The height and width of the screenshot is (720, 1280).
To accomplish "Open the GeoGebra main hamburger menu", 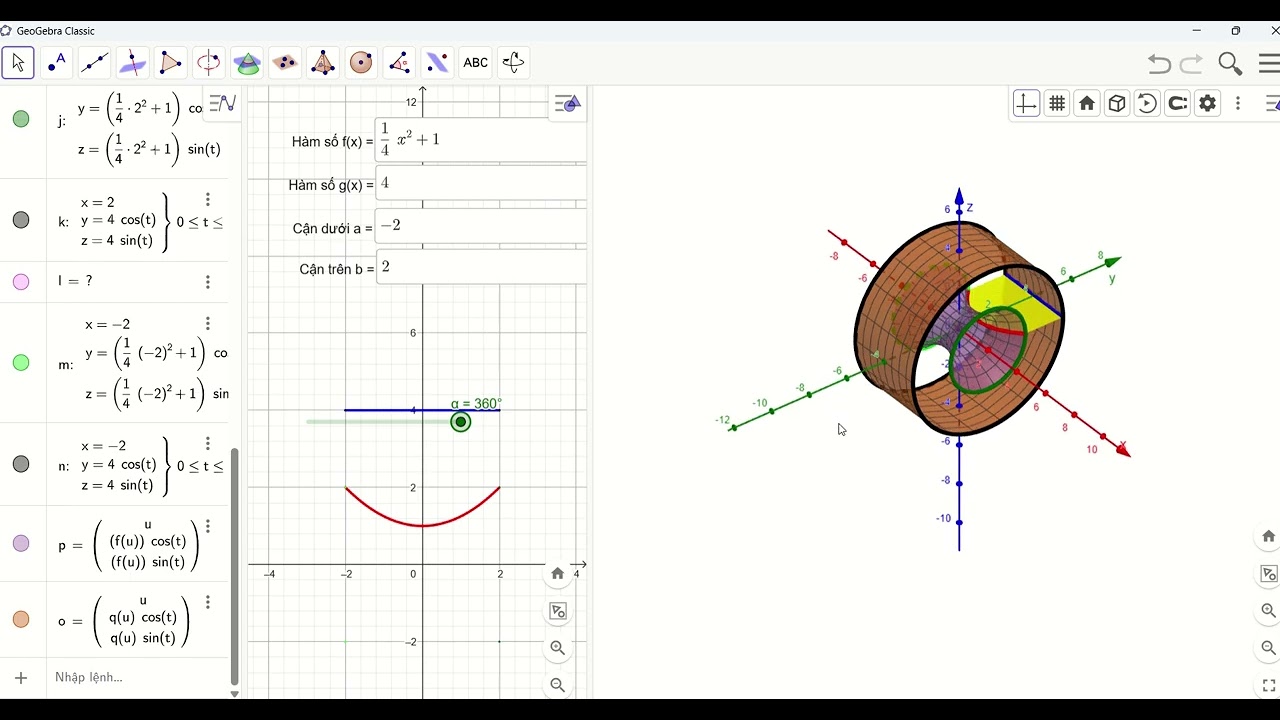I will 1270,64.
